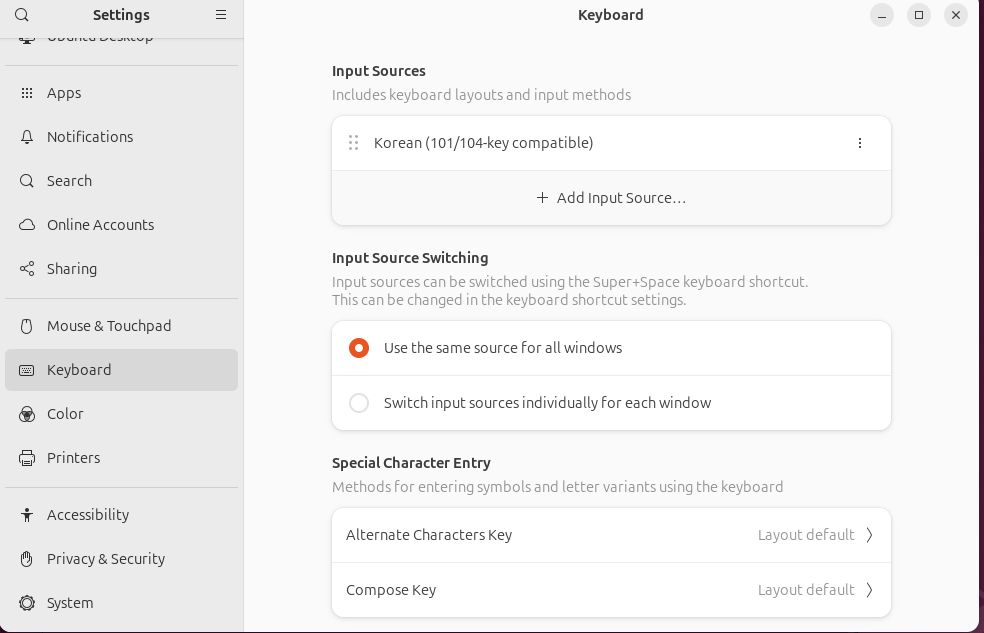Screen dimensions: 984x633
Task: Click the Color panel icon
Action: [26, 414]
